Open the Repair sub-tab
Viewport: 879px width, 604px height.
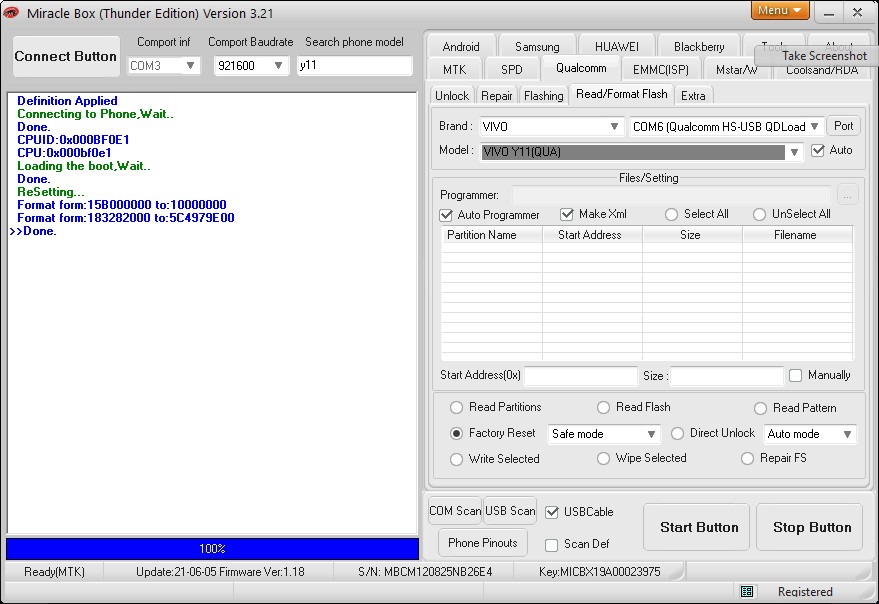tap(497, 95)
